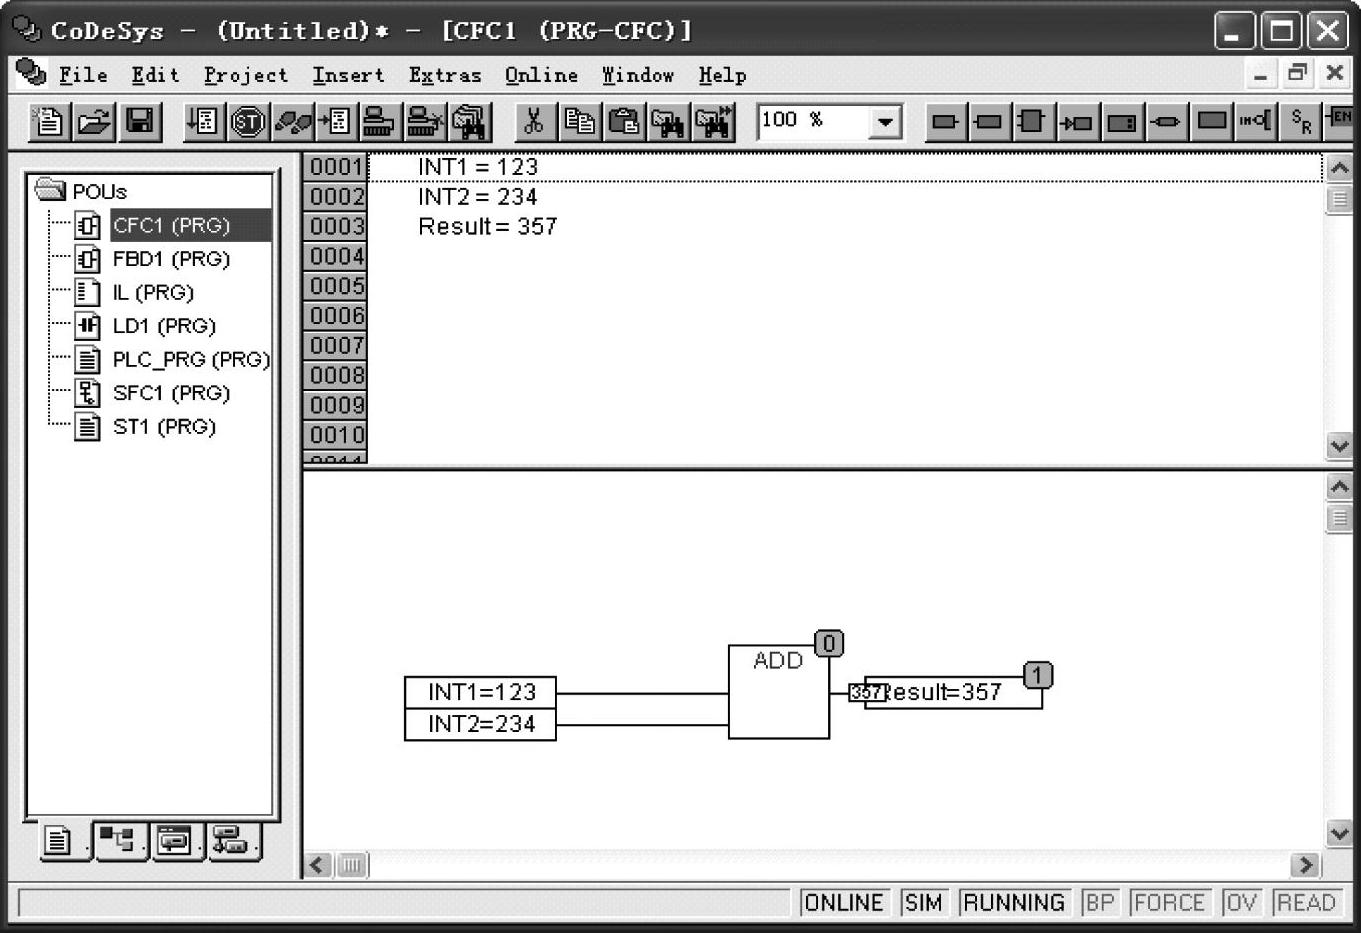
Task: Save the project with the floppy icon
Action: pos(140,122)
